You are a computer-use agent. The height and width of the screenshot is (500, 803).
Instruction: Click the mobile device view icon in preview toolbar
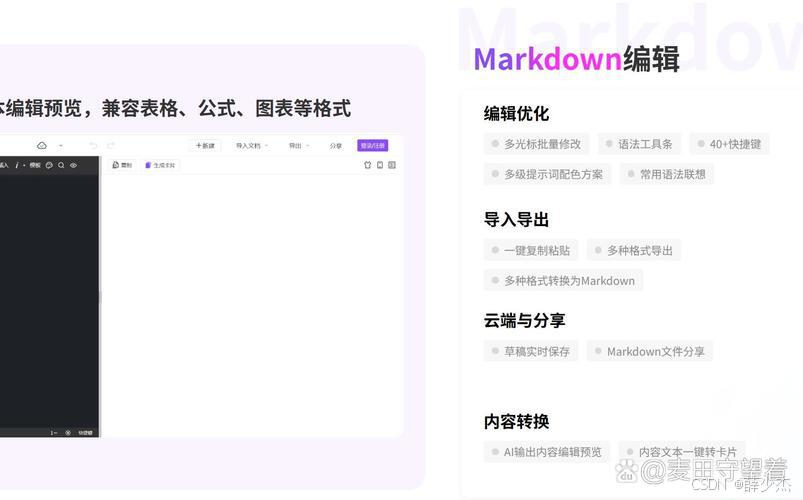point(380,165)
